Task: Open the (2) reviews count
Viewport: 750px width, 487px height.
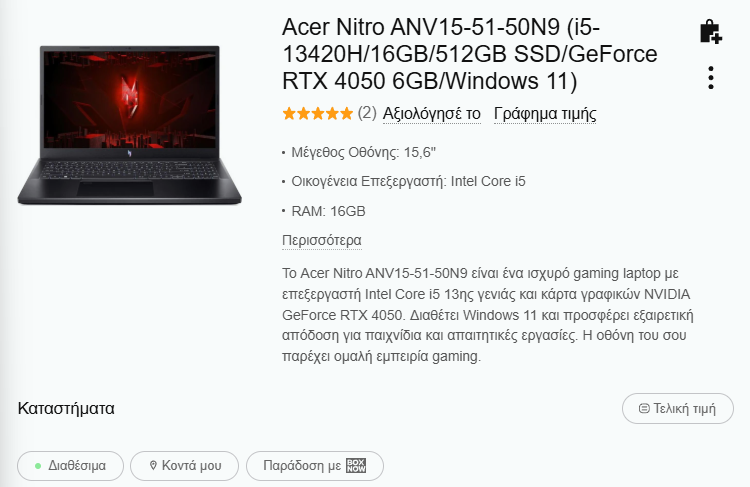Action: [367, 113]
